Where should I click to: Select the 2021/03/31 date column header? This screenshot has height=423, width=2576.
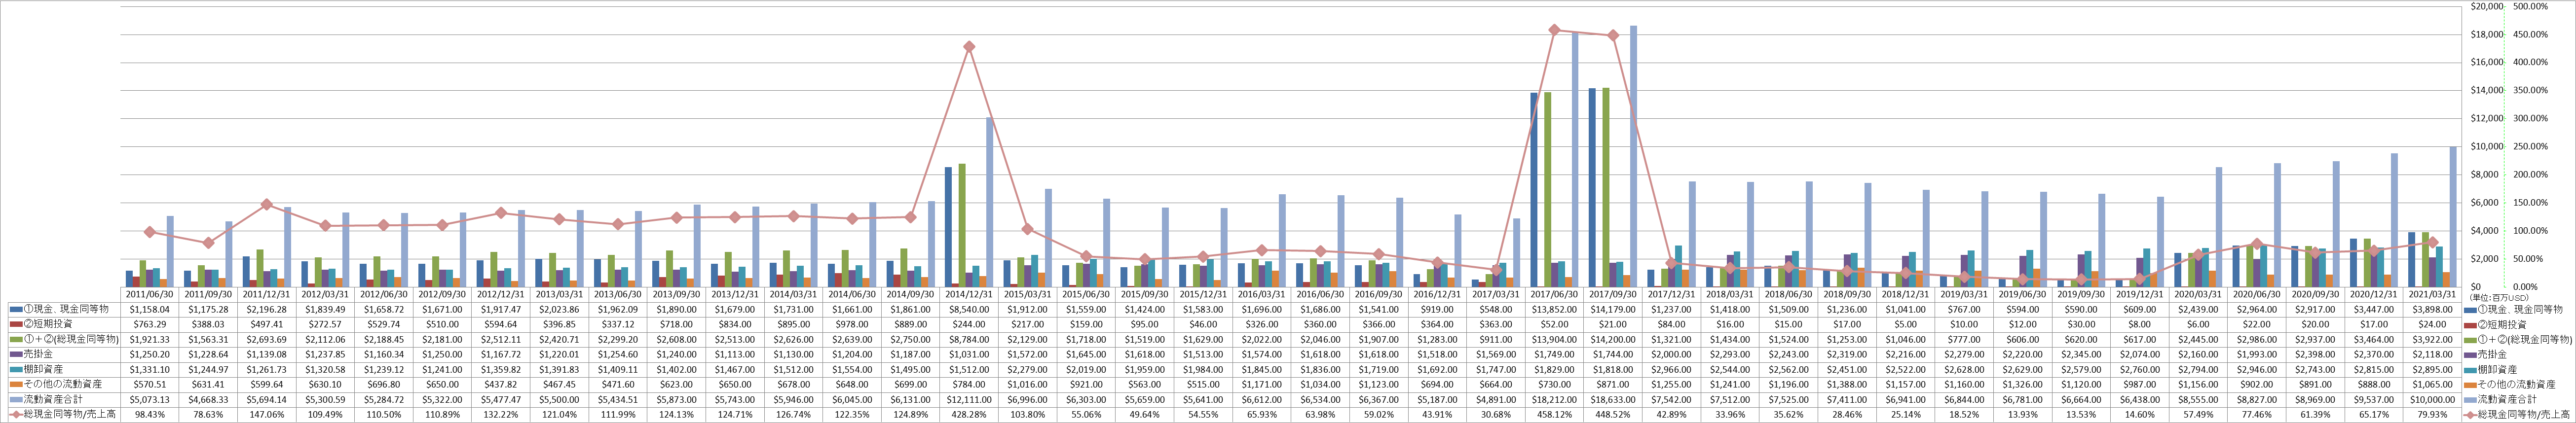pyautogui.click(x=2432, y=295)
